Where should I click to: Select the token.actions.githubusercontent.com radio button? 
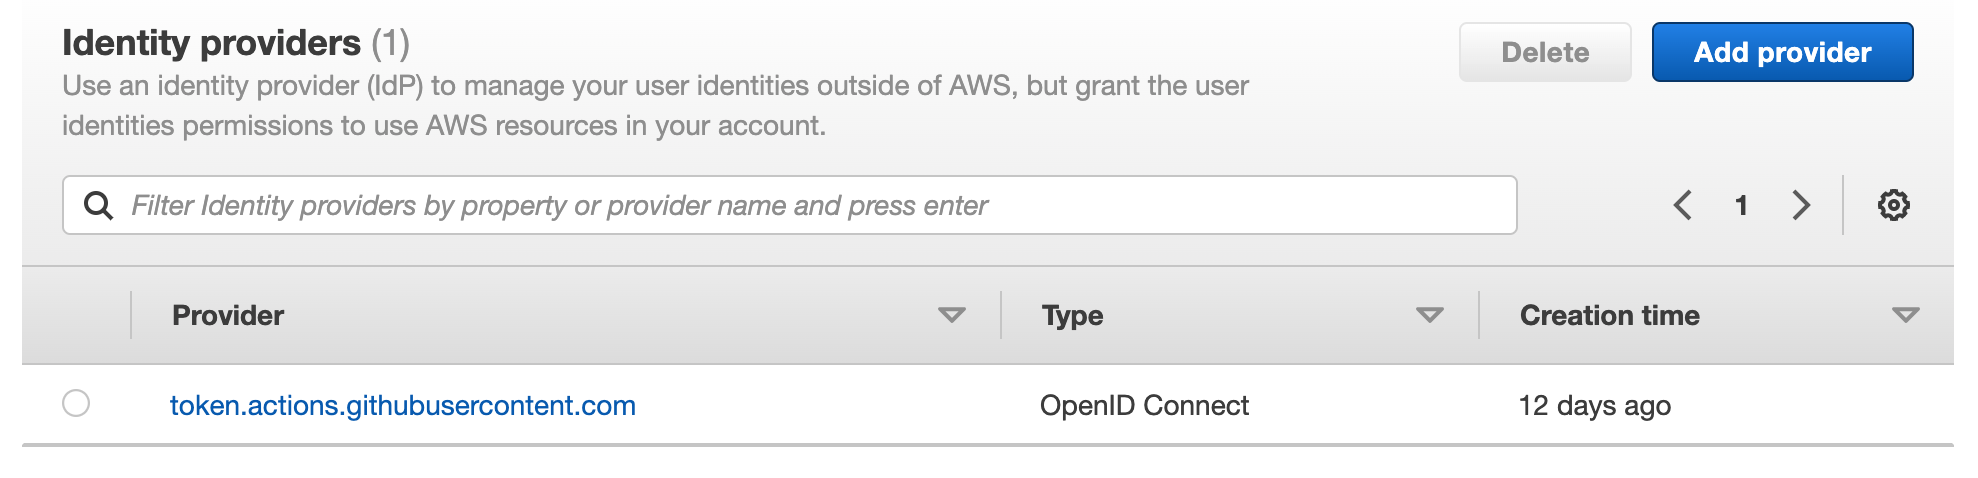76,403
